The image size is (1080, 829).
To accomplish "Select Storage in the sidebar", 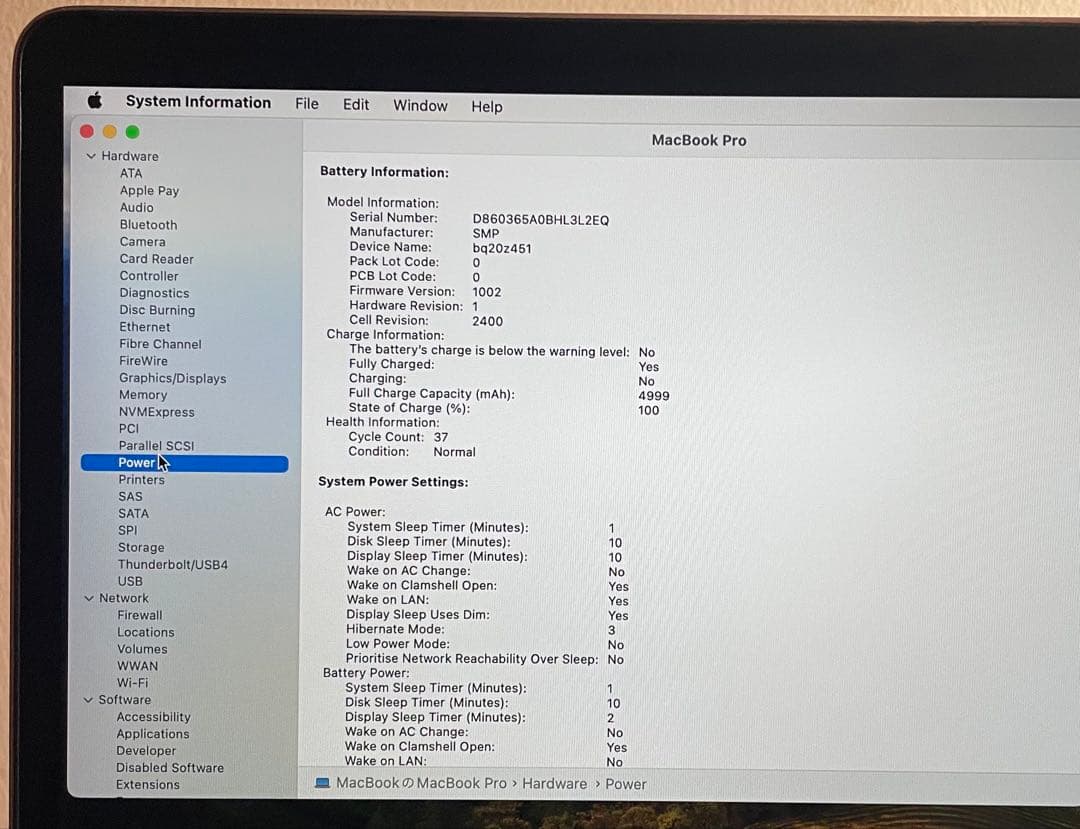I will click(x=141, y=547).
